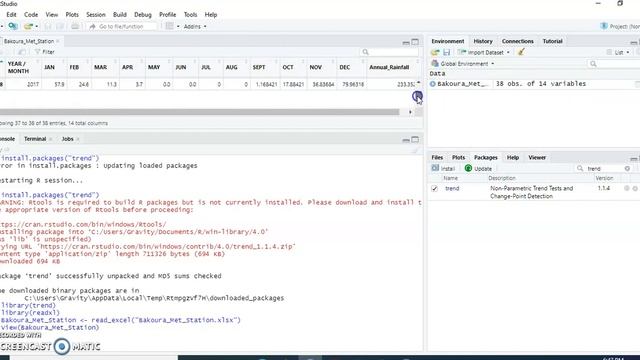
Task: Minimize the console pane
Action: click(x=406, y=140)
